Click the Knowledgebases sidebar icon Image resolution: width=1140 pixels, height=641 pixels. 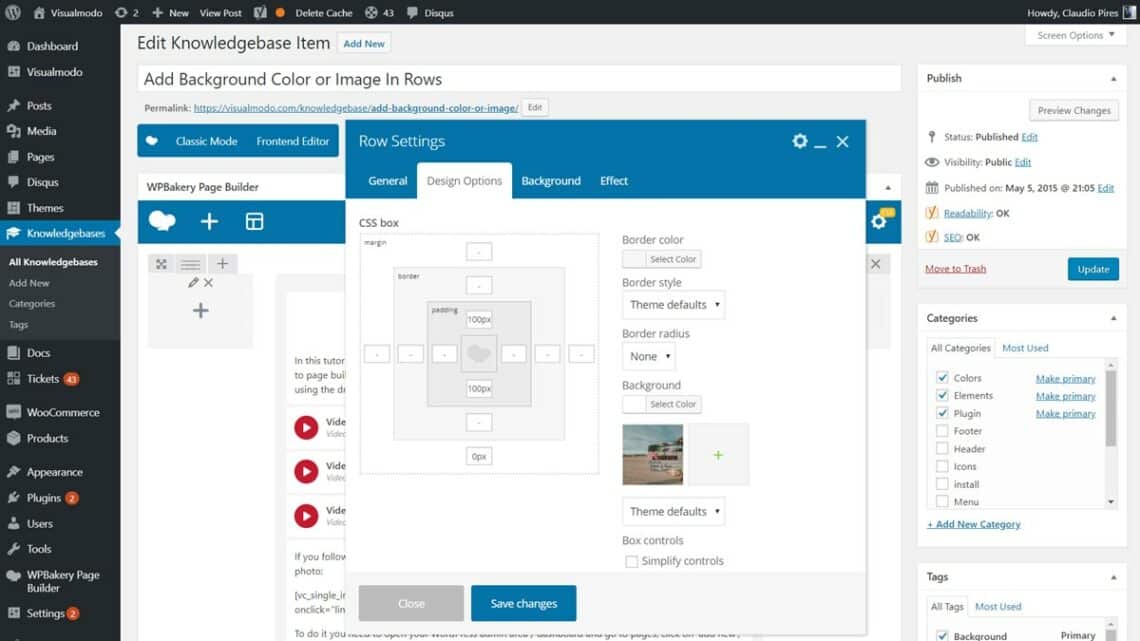[13, 233]
